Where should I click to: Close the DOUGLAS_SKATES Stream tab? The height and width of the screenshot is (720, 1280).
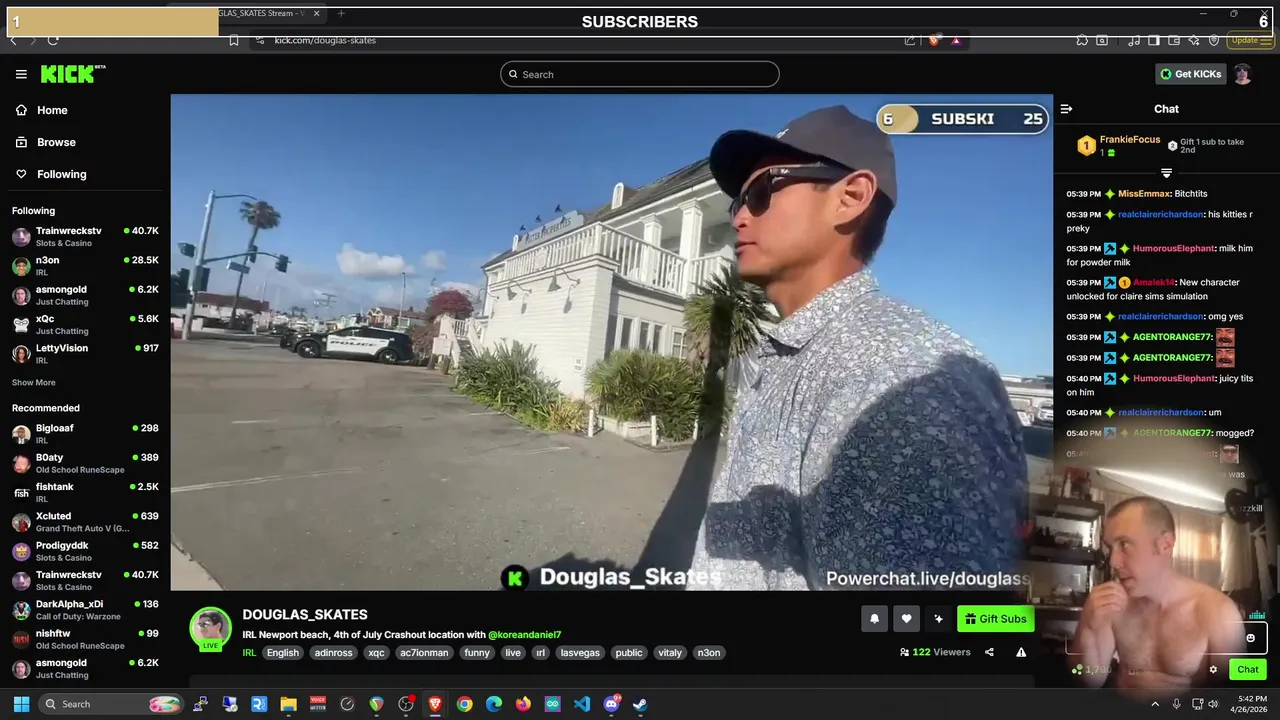pos(317,13)
